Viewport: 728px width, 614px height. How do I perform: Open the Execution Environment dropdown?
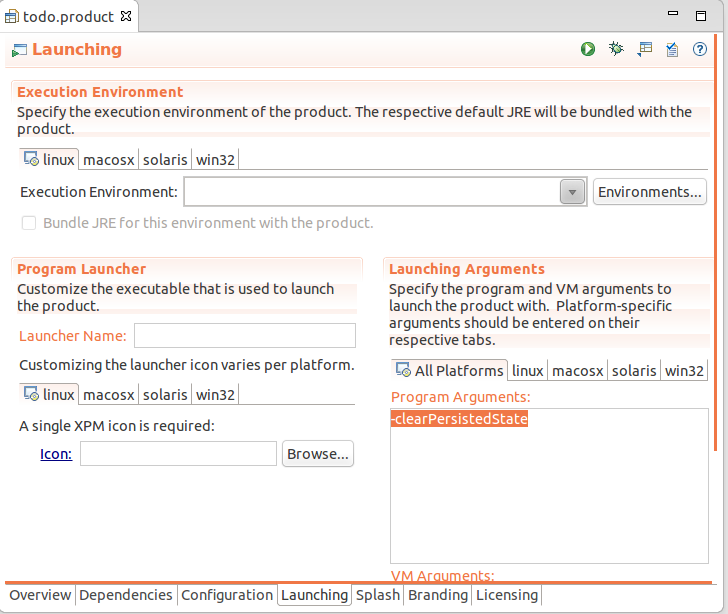point(572,192)
